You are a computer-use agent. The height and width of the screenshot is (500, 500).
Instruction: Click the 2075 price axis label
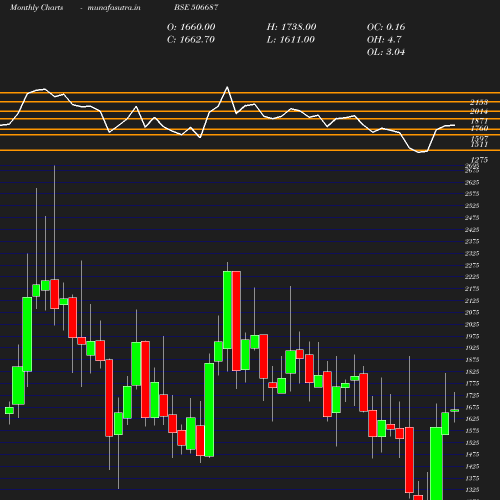[x=472, y=312]
